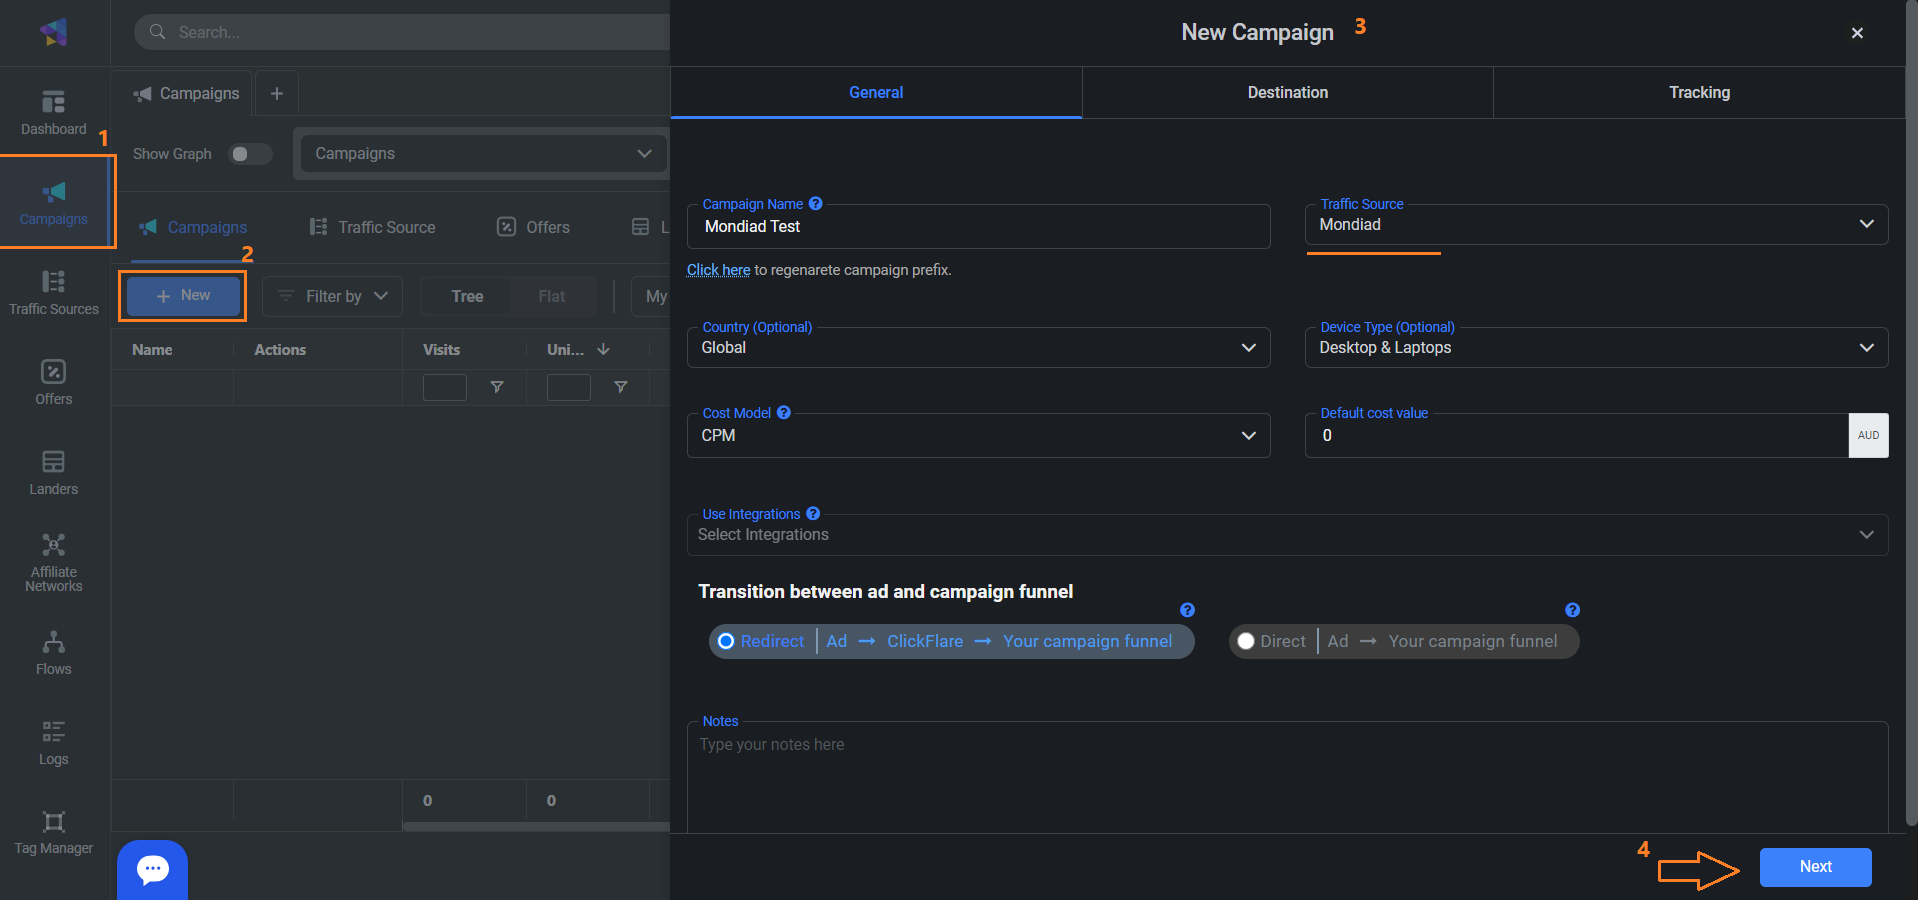Click the Next button
The height and width of the screenshot is (900, 1920).
click(x=1814, y=867)
